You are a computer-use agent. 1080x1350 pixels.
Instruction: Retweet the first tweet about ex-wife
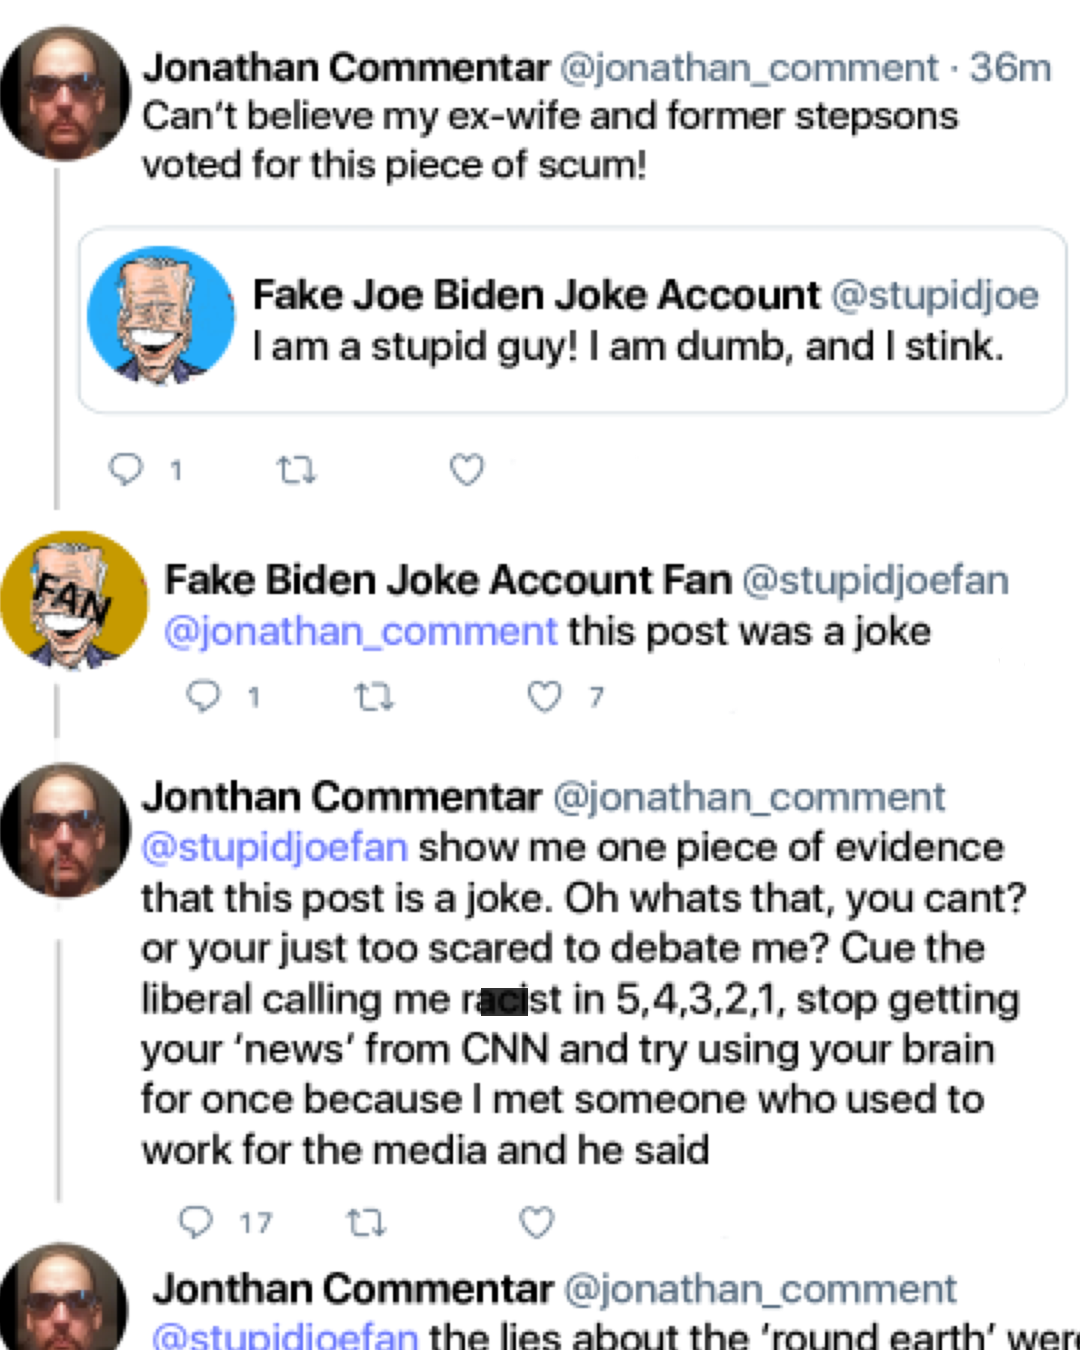(x=296, y=469)
